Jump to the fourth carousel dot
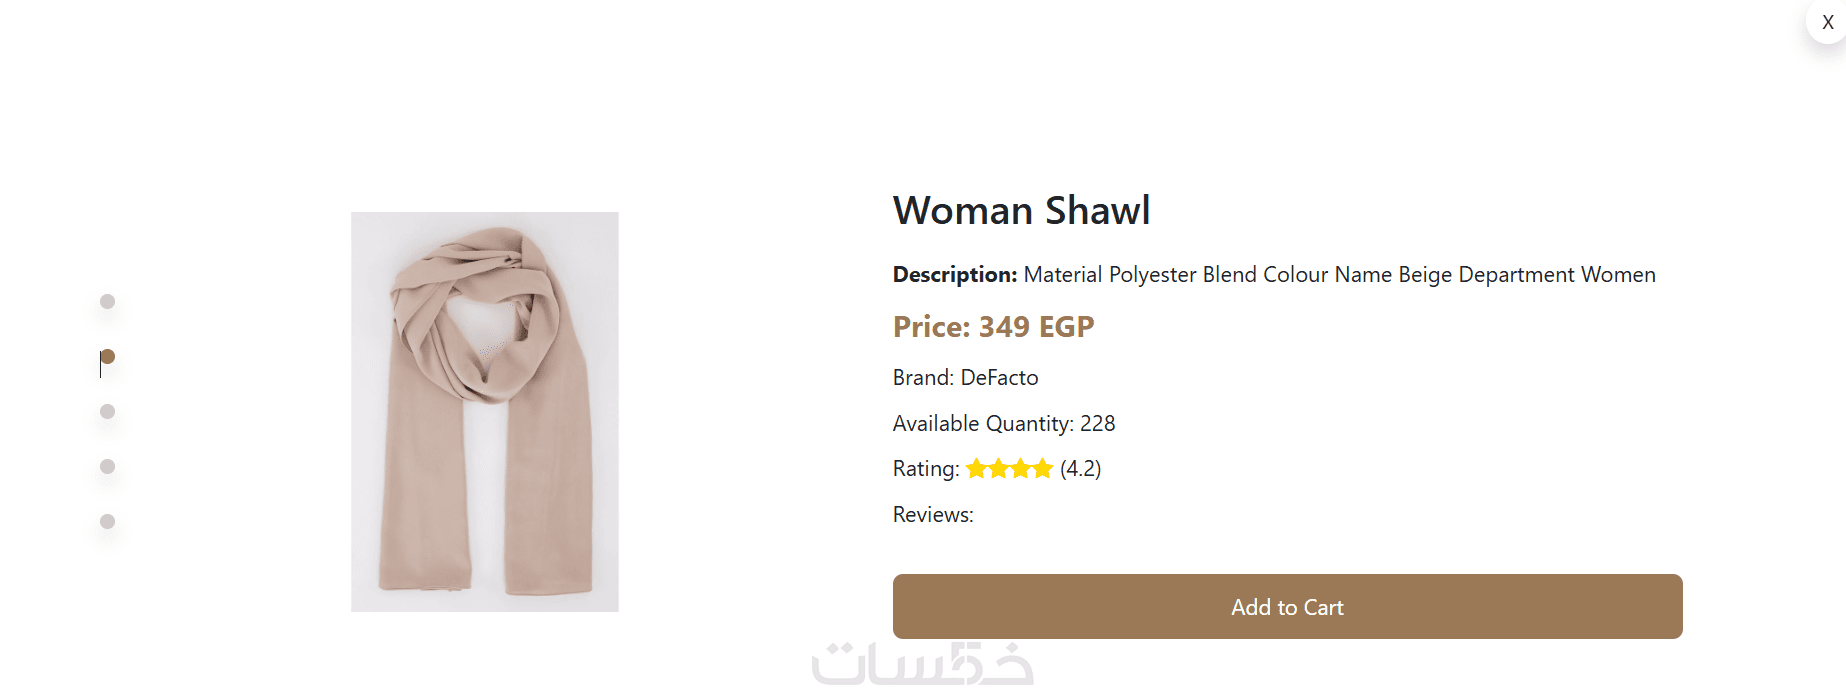This screenshot has width=1846, height=700. pyautogui.click(x=108, y=467)
